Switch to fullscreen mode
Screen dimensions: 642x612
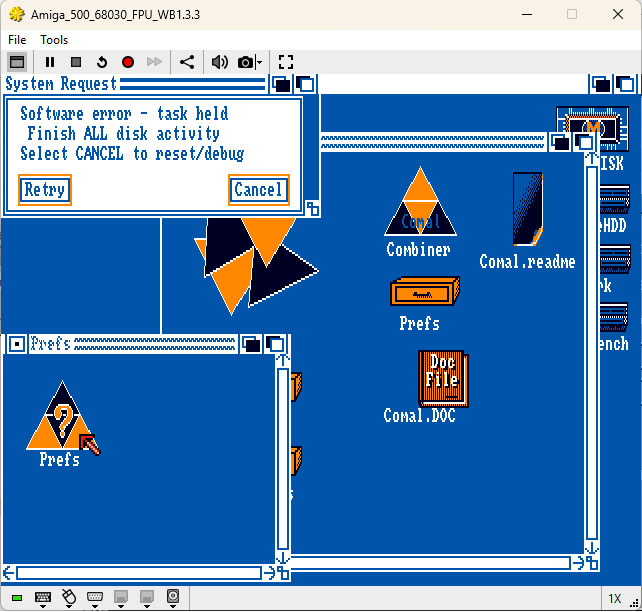pyautogui.click(x=286, y=62)
